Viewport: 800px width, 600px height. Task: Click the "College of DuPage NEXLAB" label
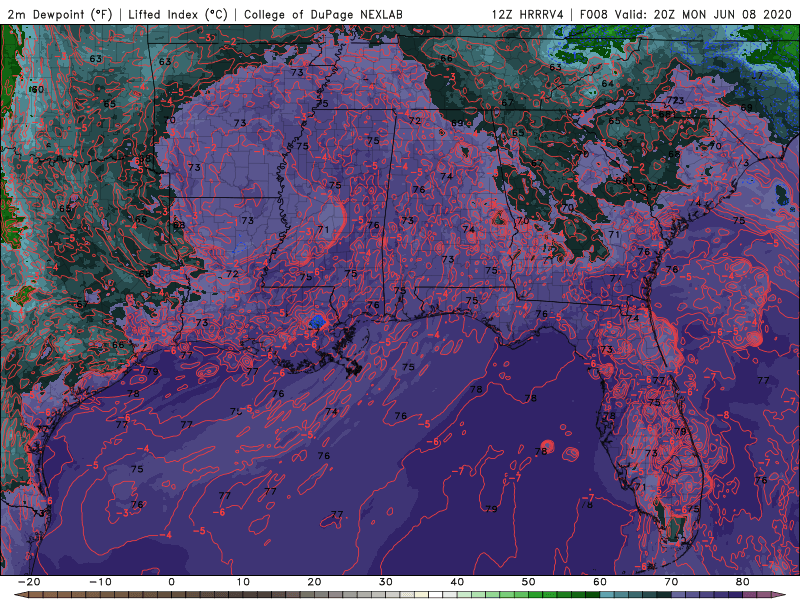pos(323,14)
